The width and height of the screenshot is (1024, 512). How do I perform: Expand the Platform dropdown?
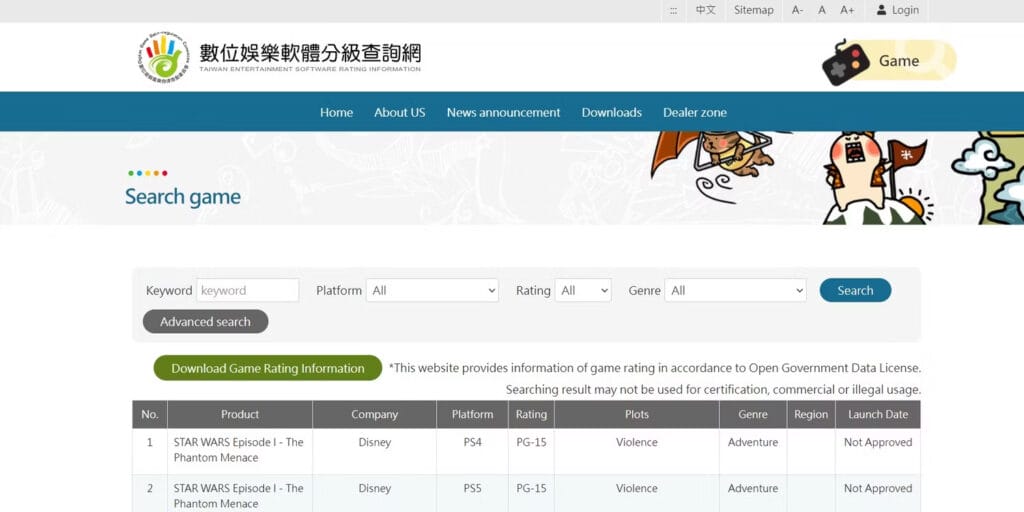[x=432, y=290]
